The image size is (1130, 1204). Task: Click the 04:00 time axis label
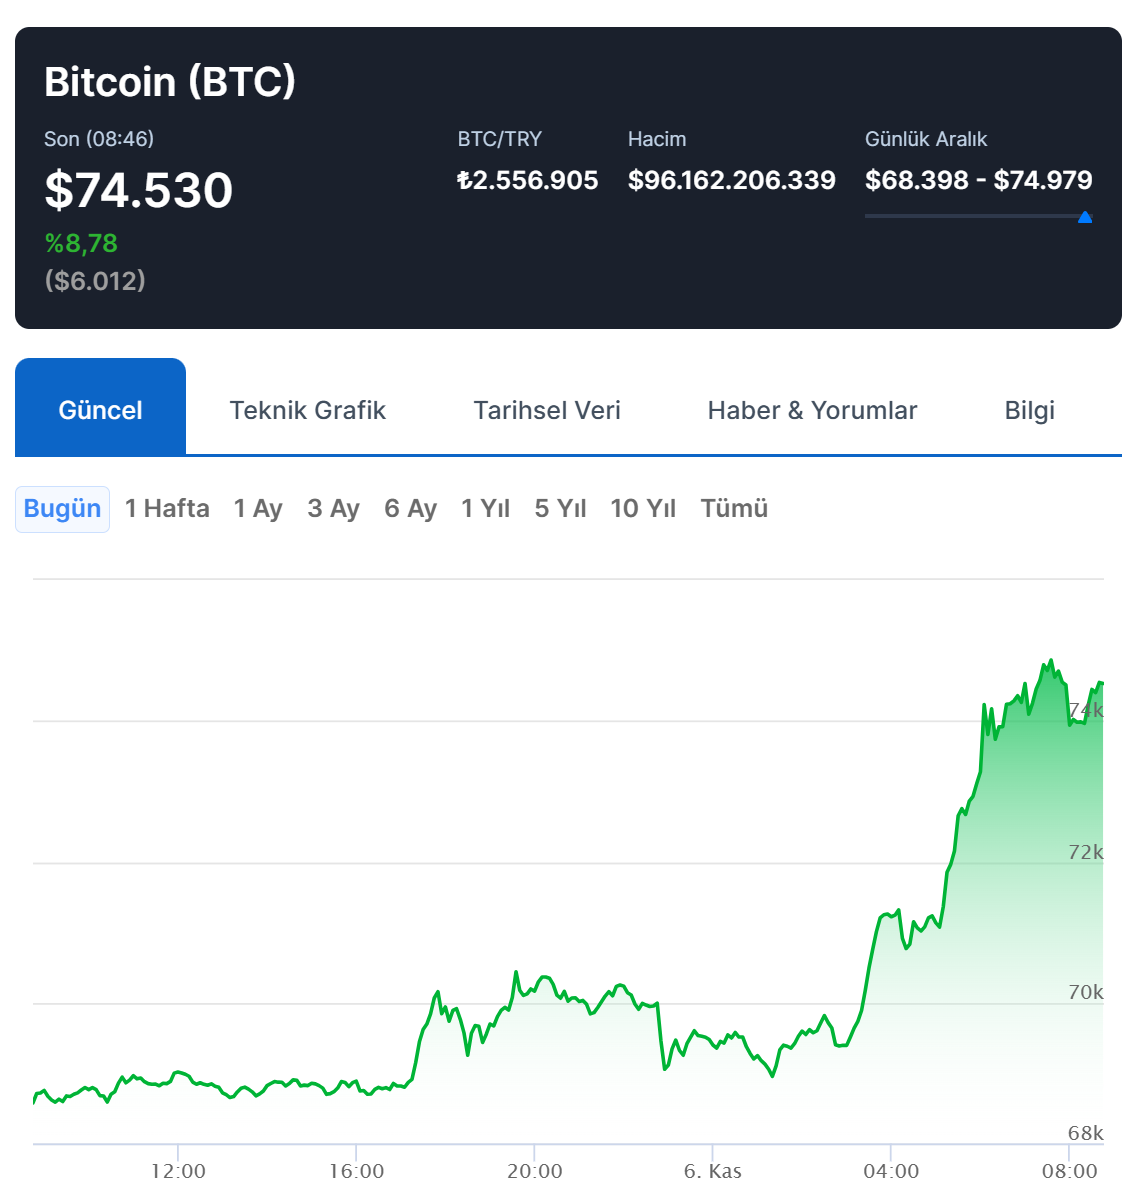[x=891, y=1171]
